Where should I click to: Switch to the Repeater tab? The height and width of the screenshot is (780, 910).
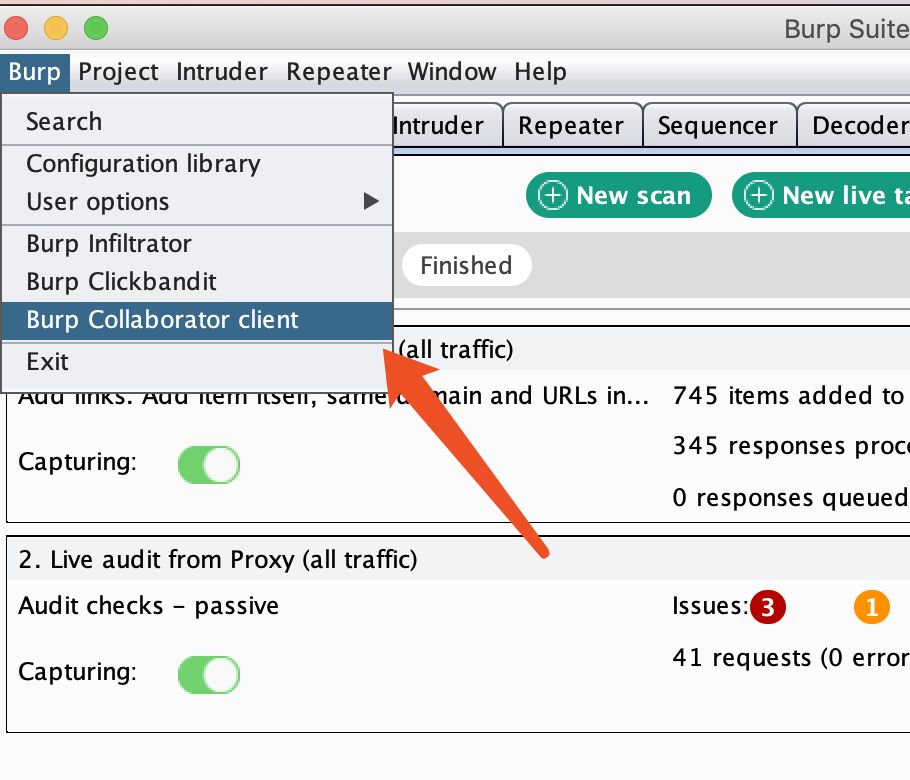[571, 126]
